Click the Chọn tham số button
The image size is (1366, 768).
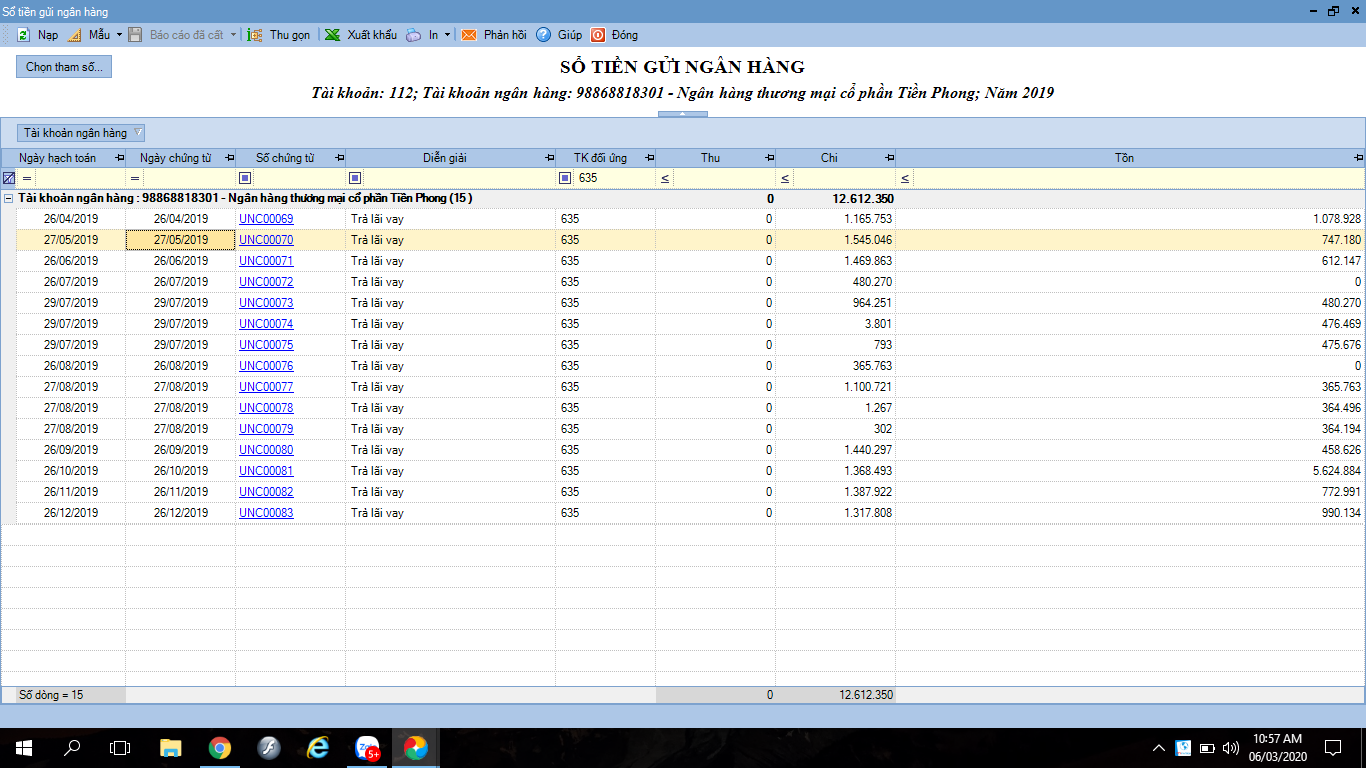click(64, 67)
